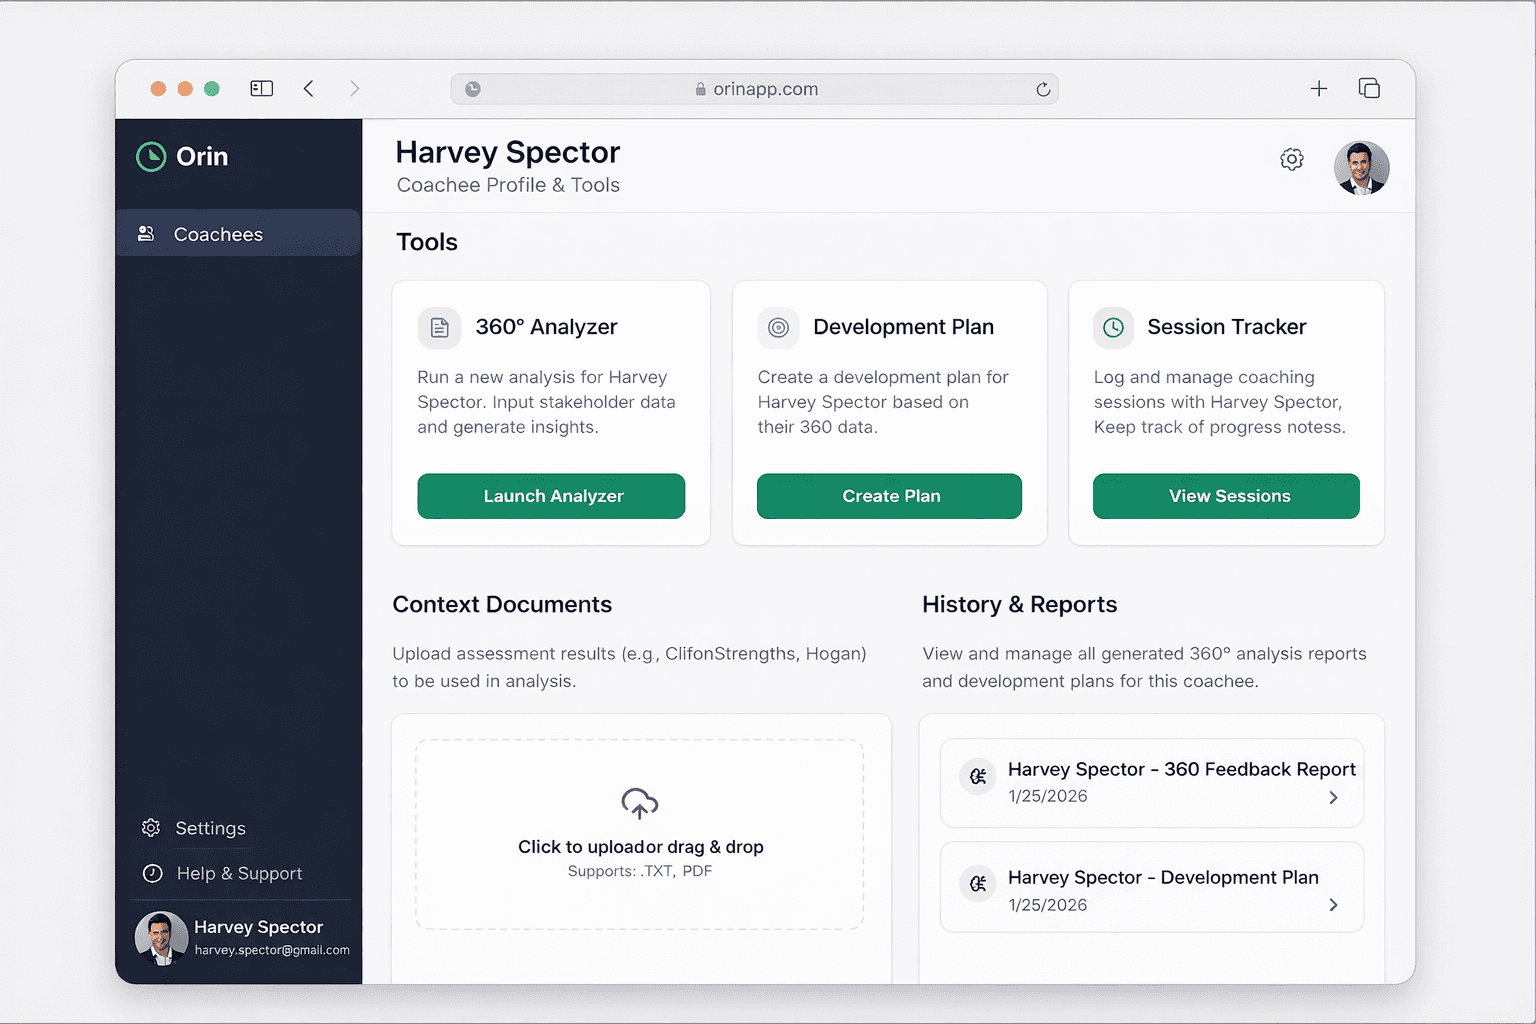
Task: Click the 360° Analyzer document icon
Action: point(439,328)
